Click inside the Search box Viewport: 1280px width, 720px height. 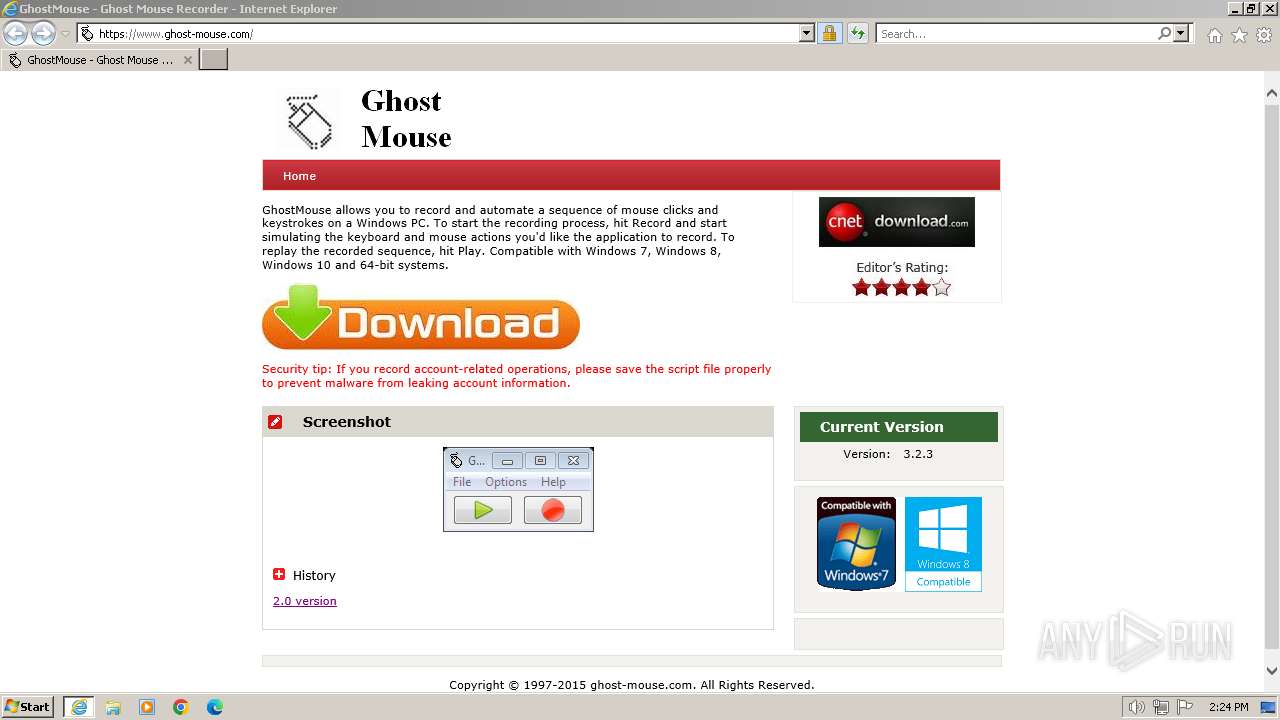[x=1015, y=34]
